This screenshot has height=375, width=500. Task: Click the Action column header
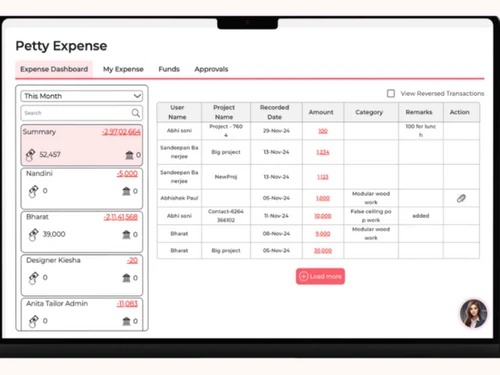pos(461,112)
